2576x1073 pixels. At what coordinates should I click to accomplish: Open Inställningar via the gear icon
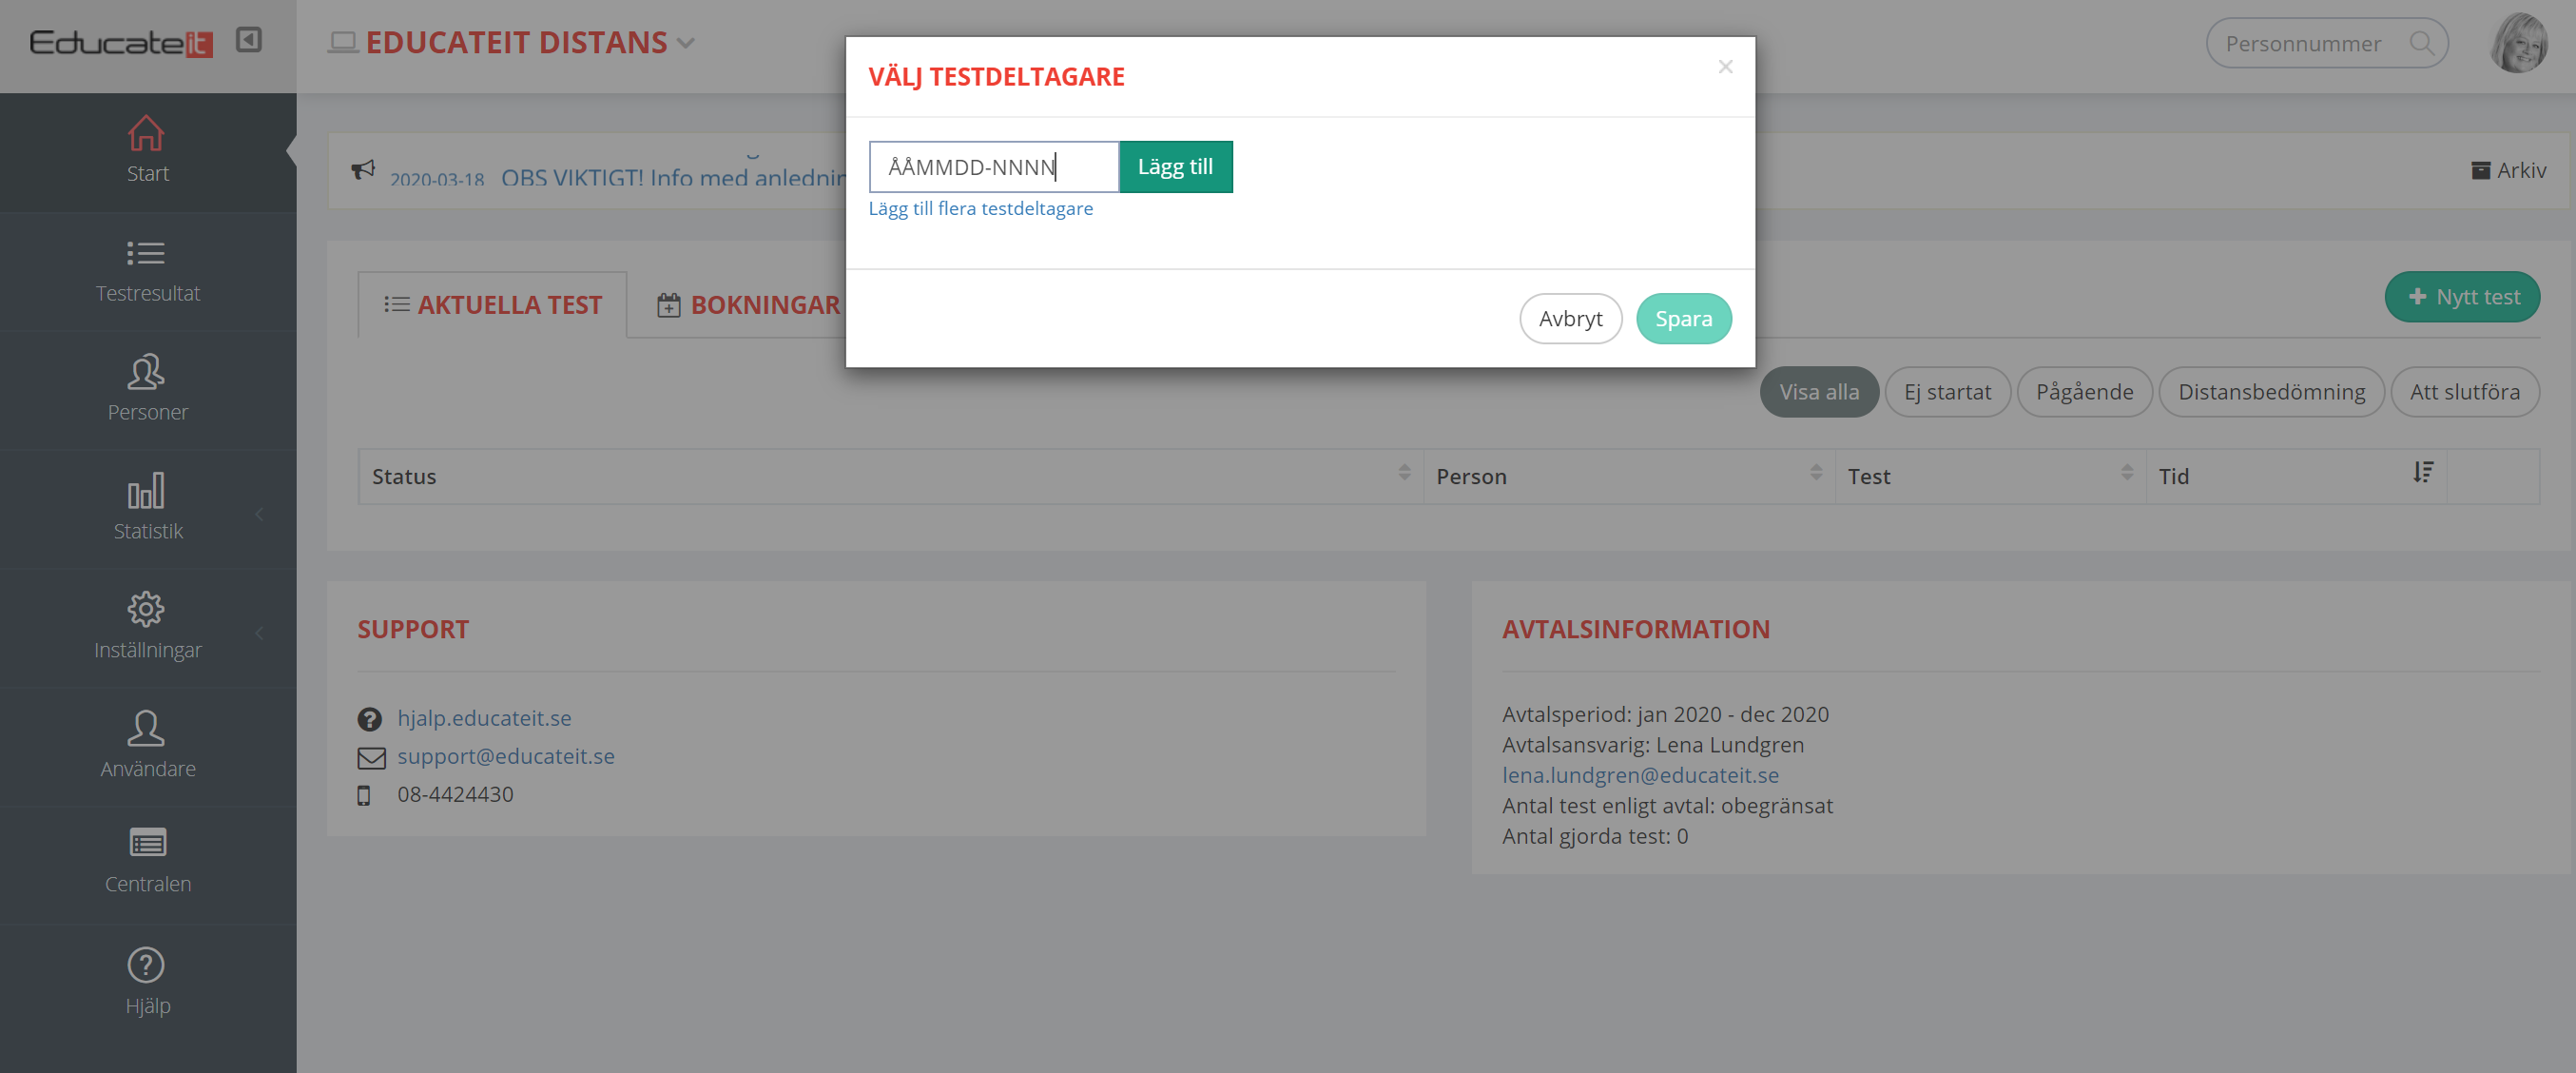[148, 628]
